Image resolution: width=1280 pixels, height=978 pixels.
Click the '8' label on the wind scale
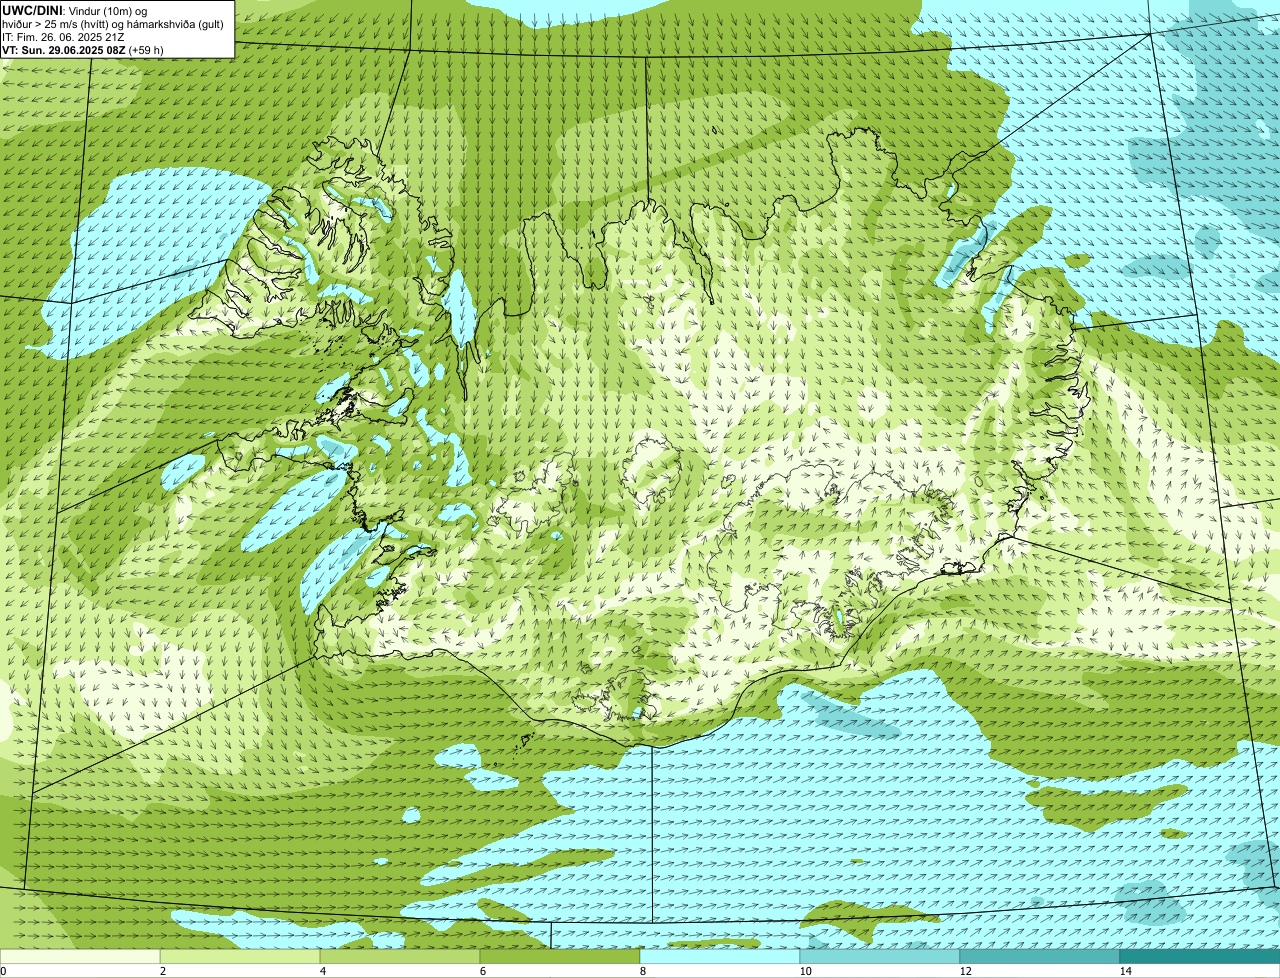tap(642, 971)
